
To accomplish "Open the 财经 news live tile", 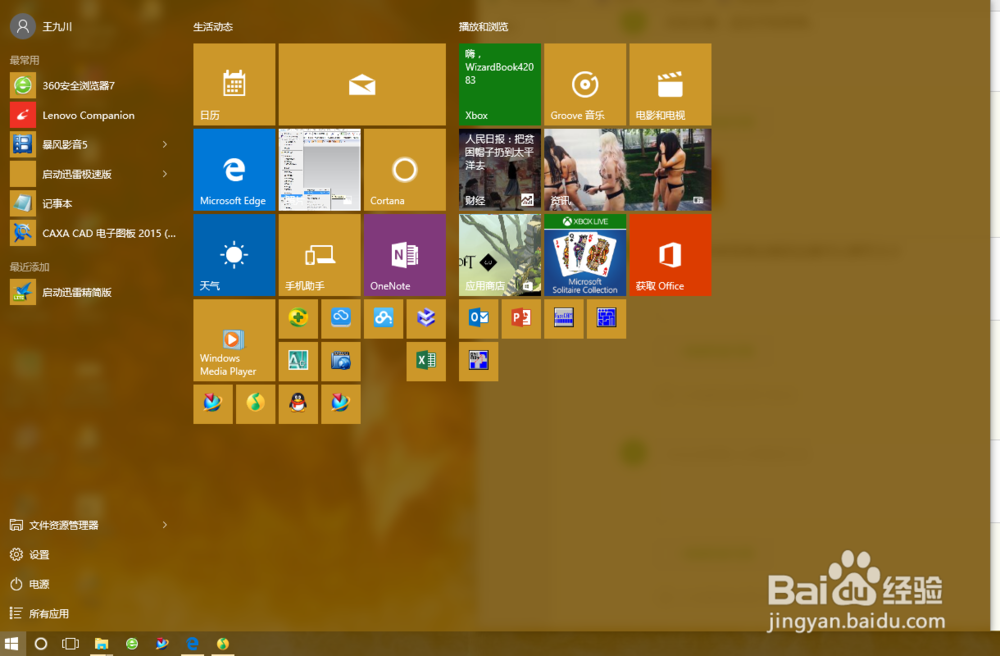I will click(x=499, y=170).
